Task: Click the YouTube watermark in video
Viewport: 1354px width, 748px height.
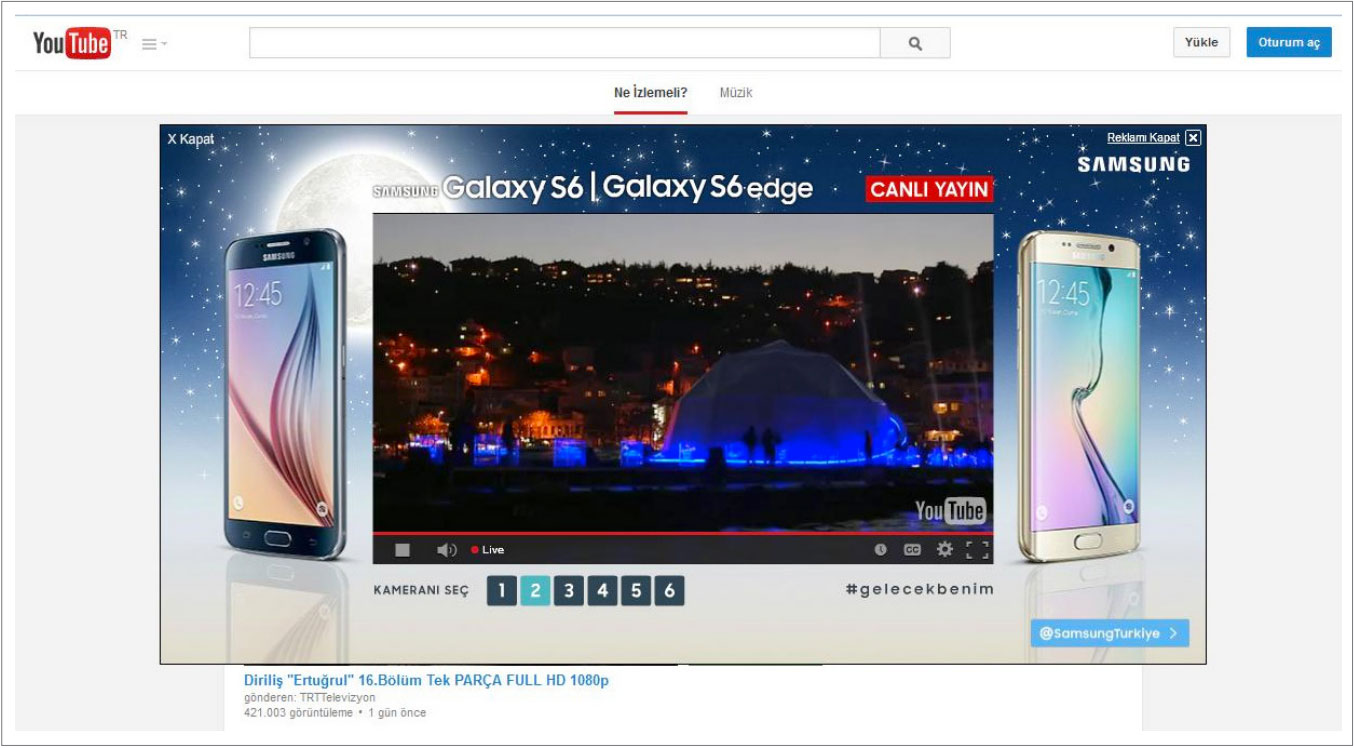Action: click(951, 511)
